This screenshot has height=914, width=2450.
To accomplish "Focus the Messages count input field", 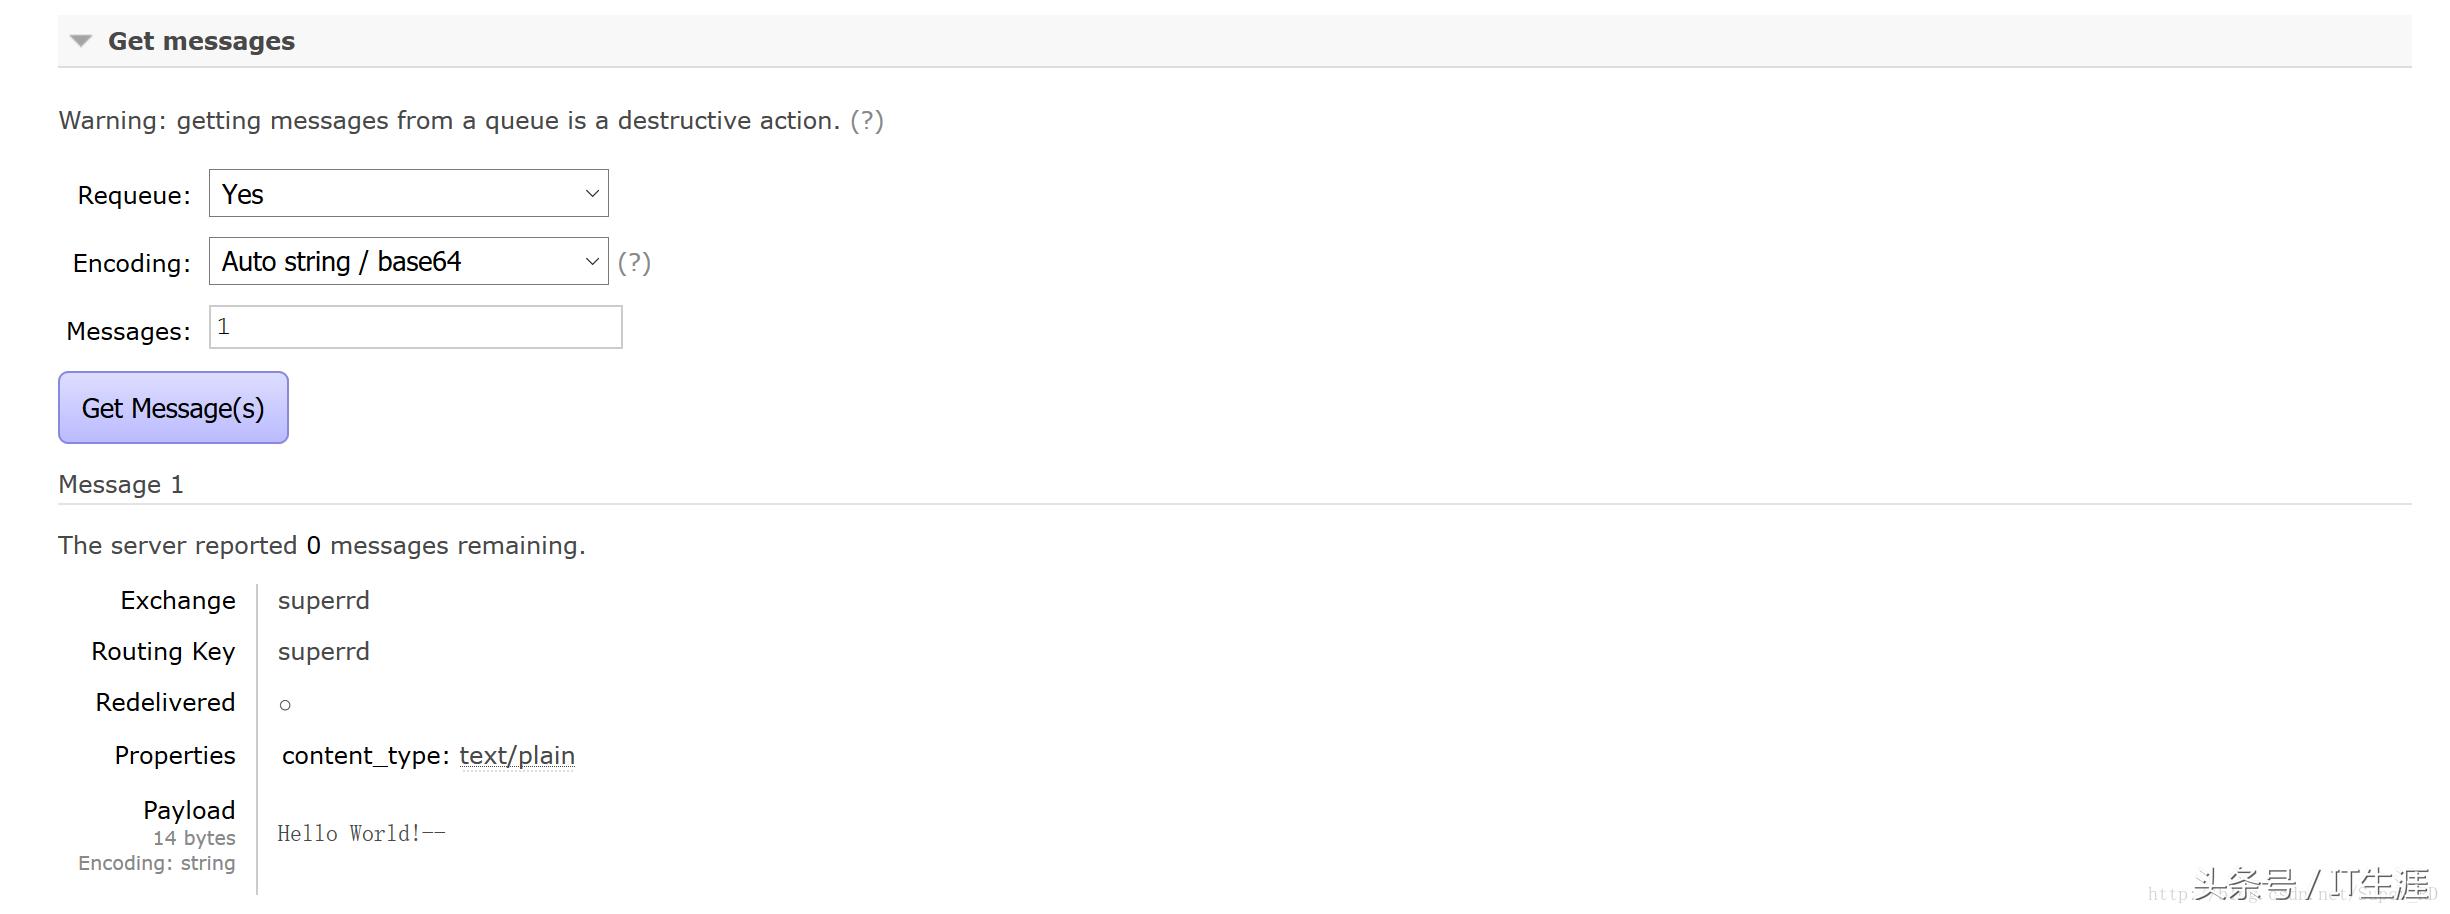I will [x=415, y=328].
